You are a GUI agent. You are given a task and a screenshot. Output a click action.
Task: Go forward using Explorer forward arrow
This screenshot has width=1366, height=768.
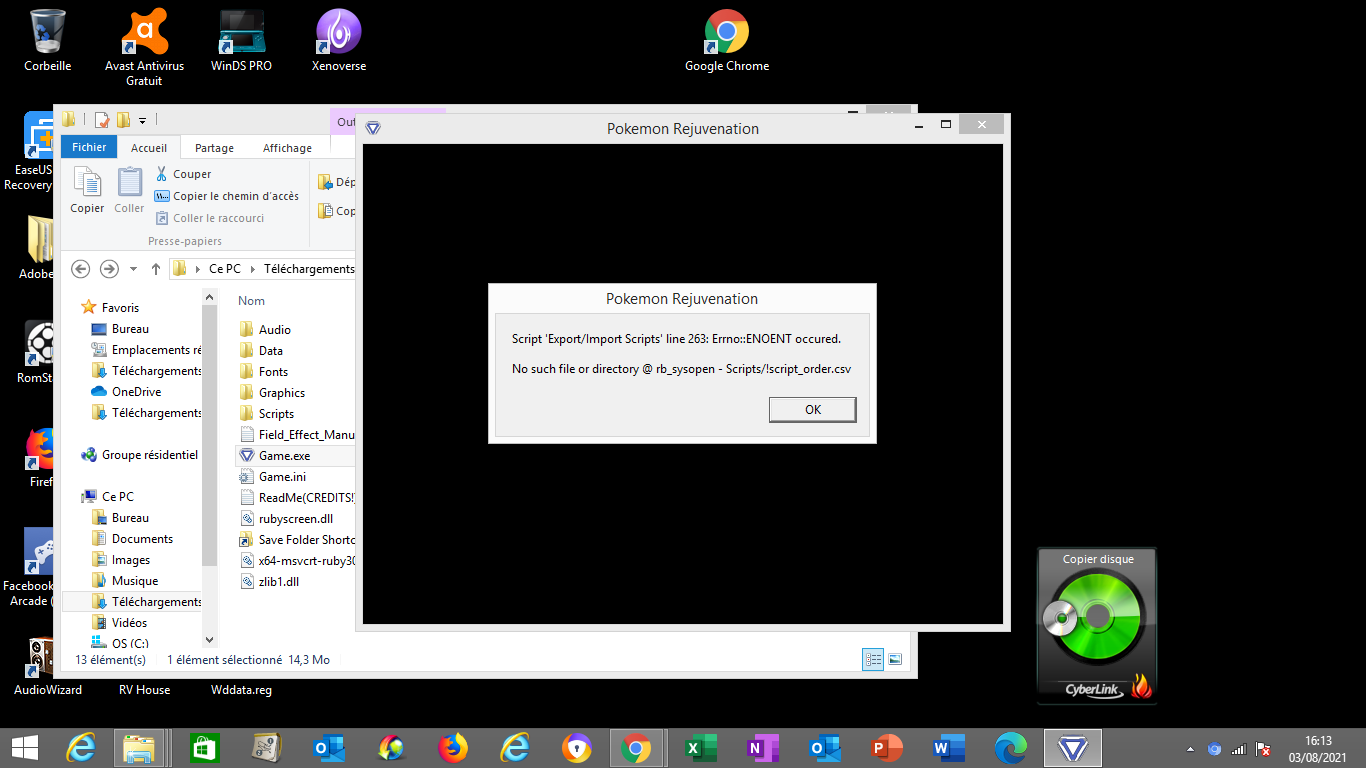pos(109,269)
